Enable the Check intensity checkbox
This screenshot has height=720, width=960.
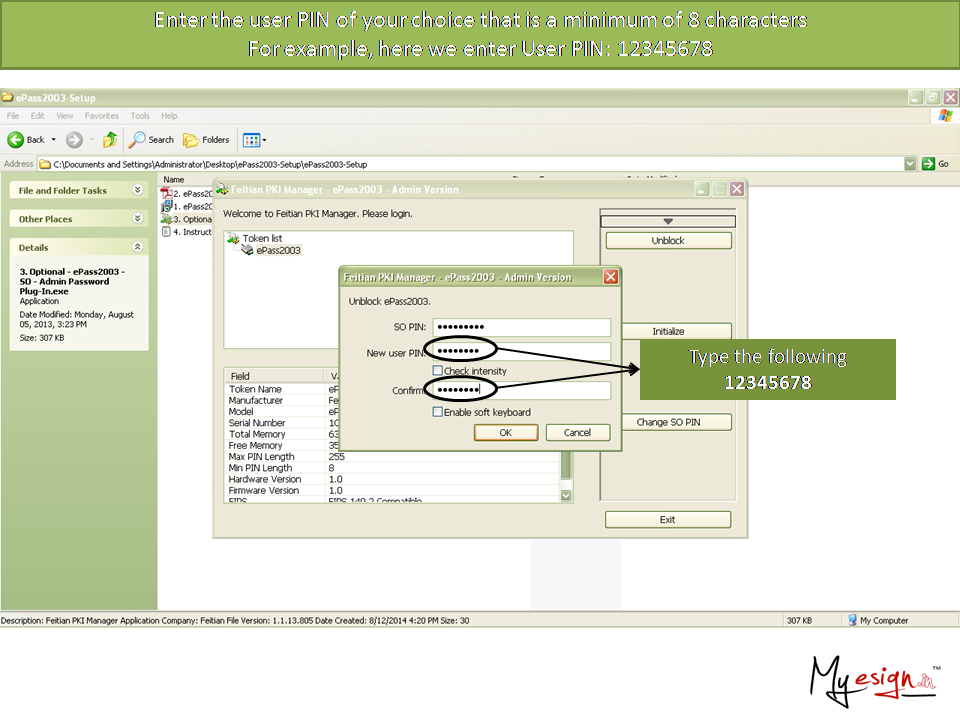(x=438, y=371)
